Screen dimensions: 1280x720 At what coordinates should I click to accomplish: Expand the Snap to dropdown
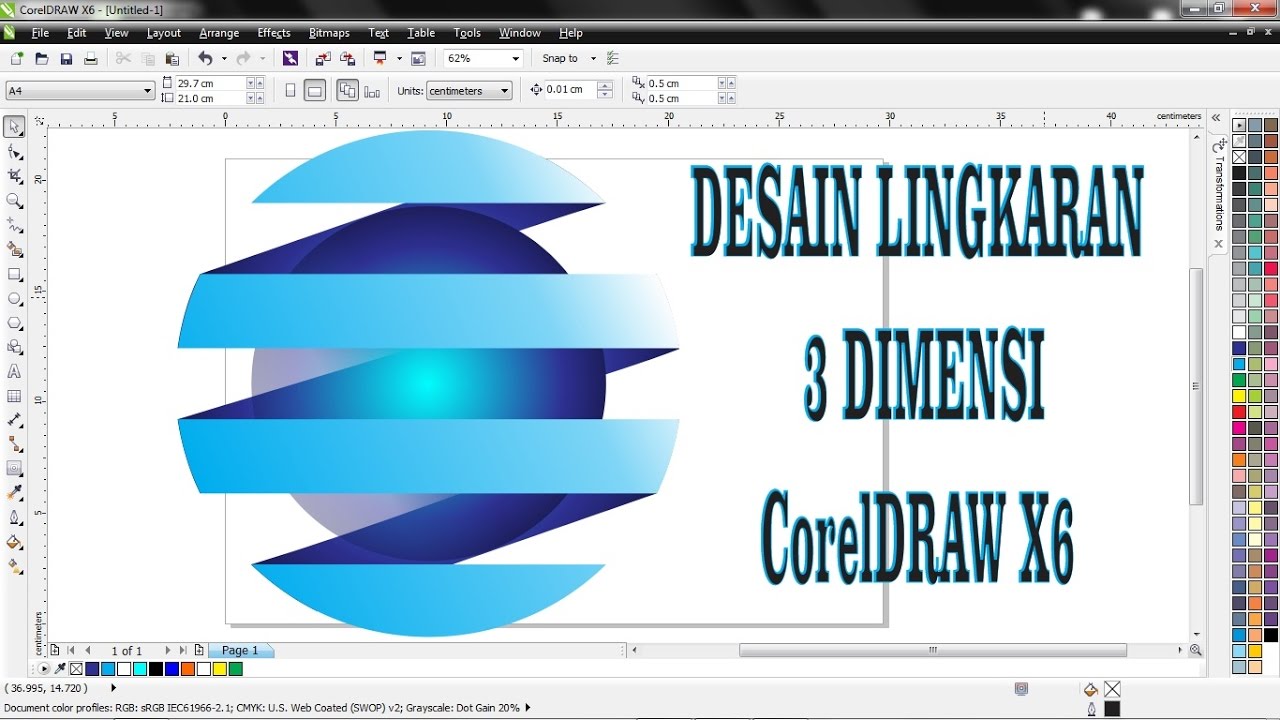coord(593,59)
